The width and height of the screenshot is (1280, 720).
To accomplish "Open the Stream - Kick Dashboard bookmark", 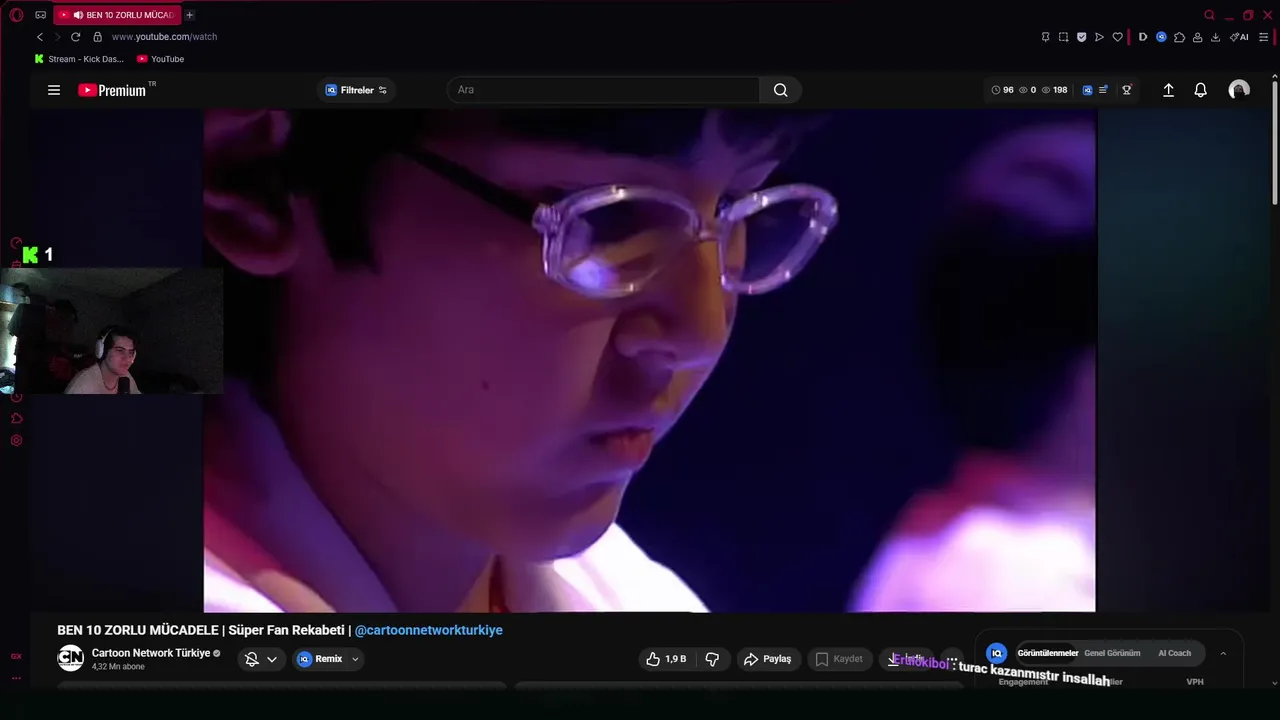I will click(79, 59).
